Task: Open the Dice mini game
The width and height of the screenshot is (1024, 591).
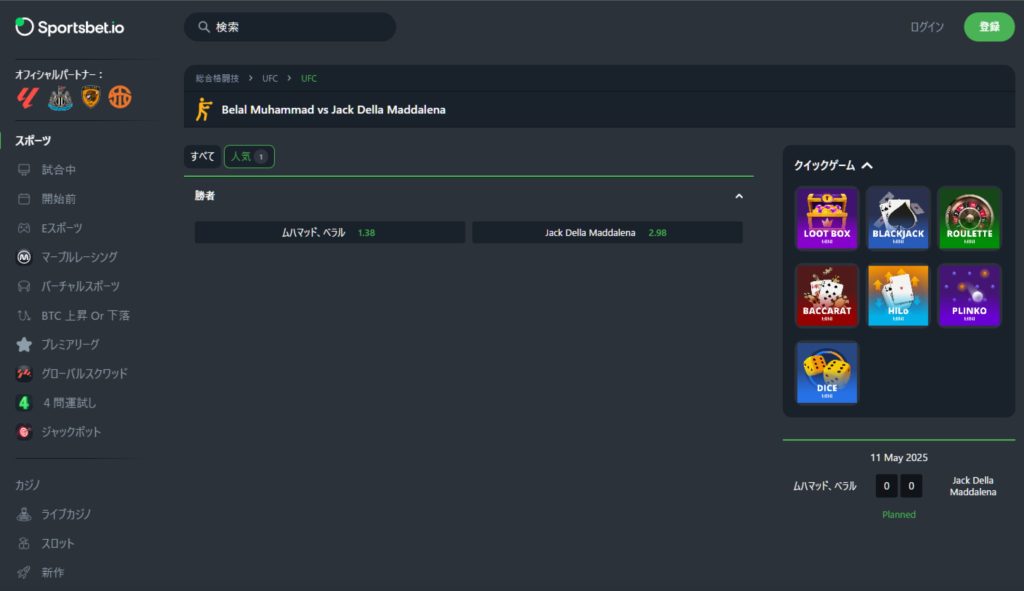Action: (827, 372)
